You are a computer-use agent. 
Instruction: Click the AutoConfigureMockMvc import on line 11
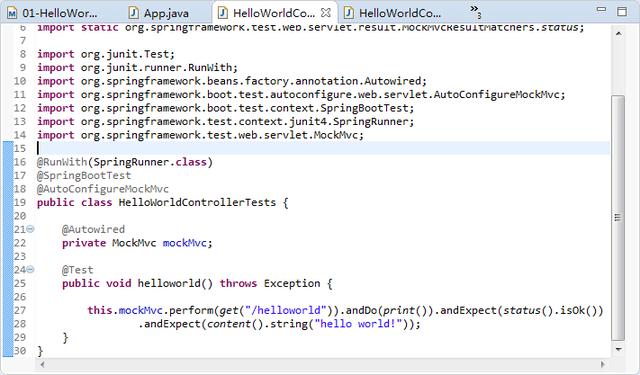click(x=301, y=94)
